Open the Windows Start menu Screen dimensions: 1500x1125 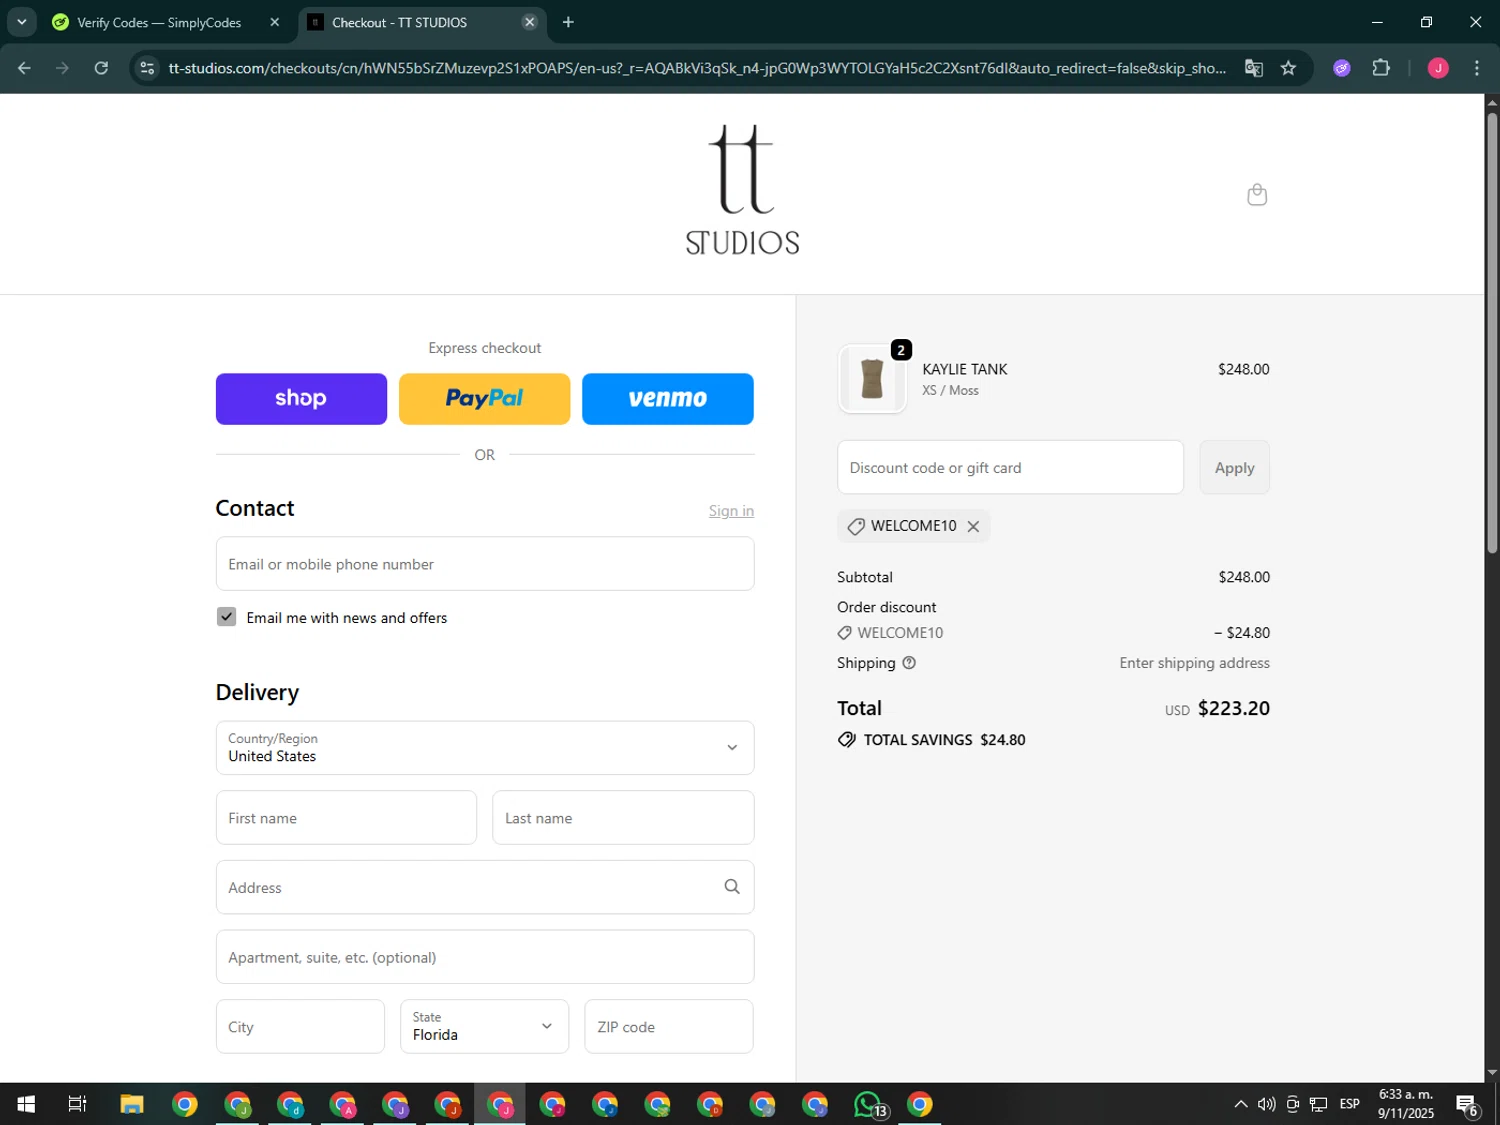point(26,1104)
